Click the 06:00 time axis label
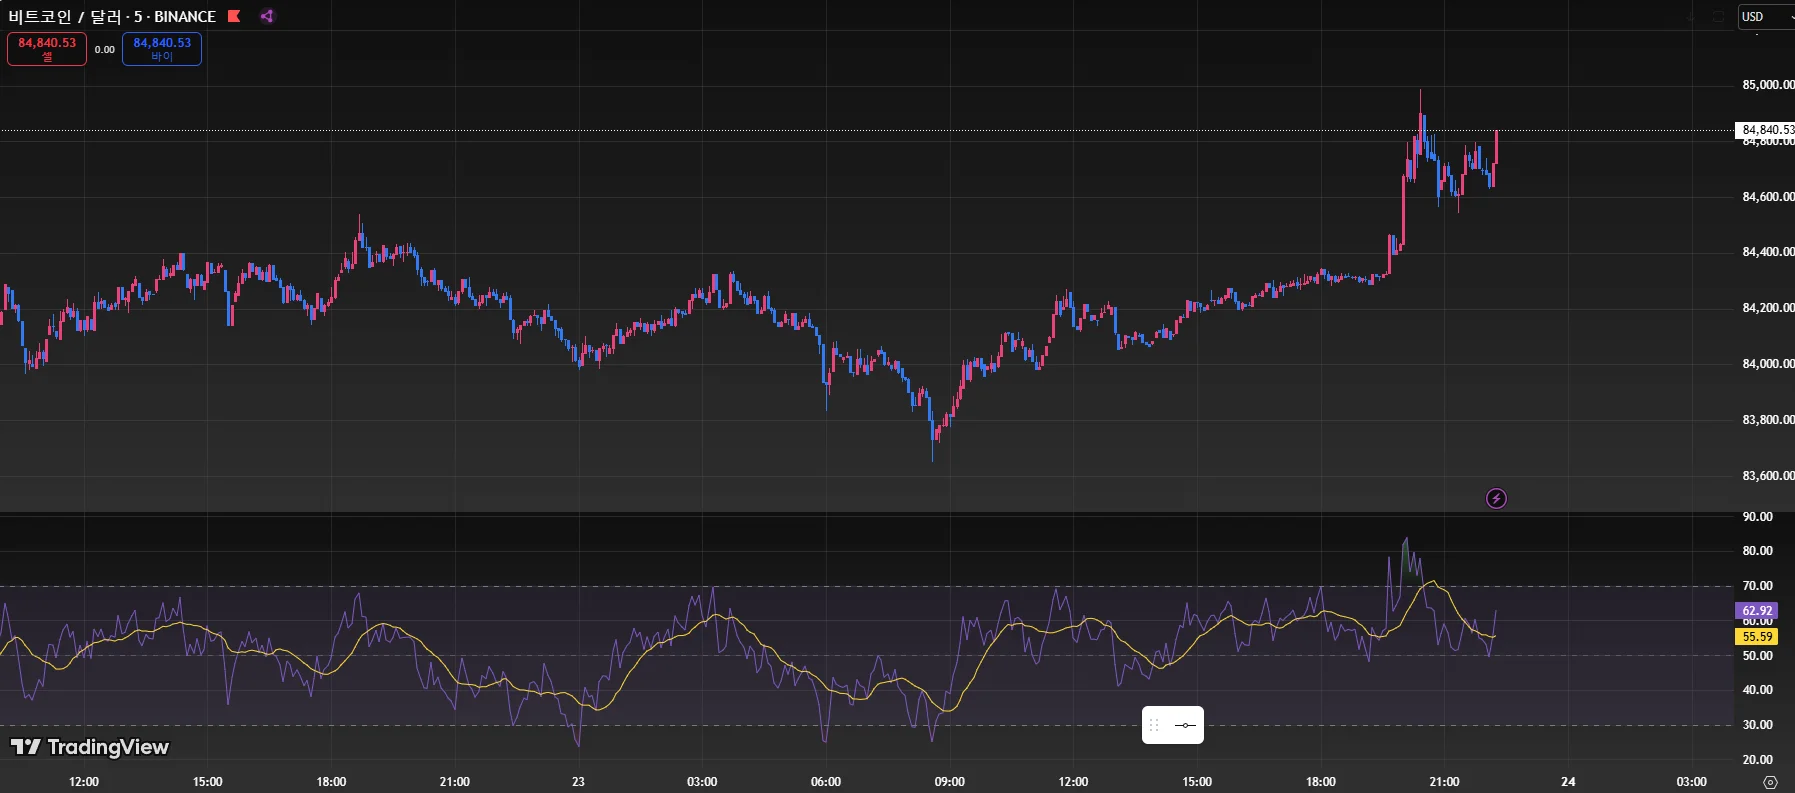 click(826, 782)
